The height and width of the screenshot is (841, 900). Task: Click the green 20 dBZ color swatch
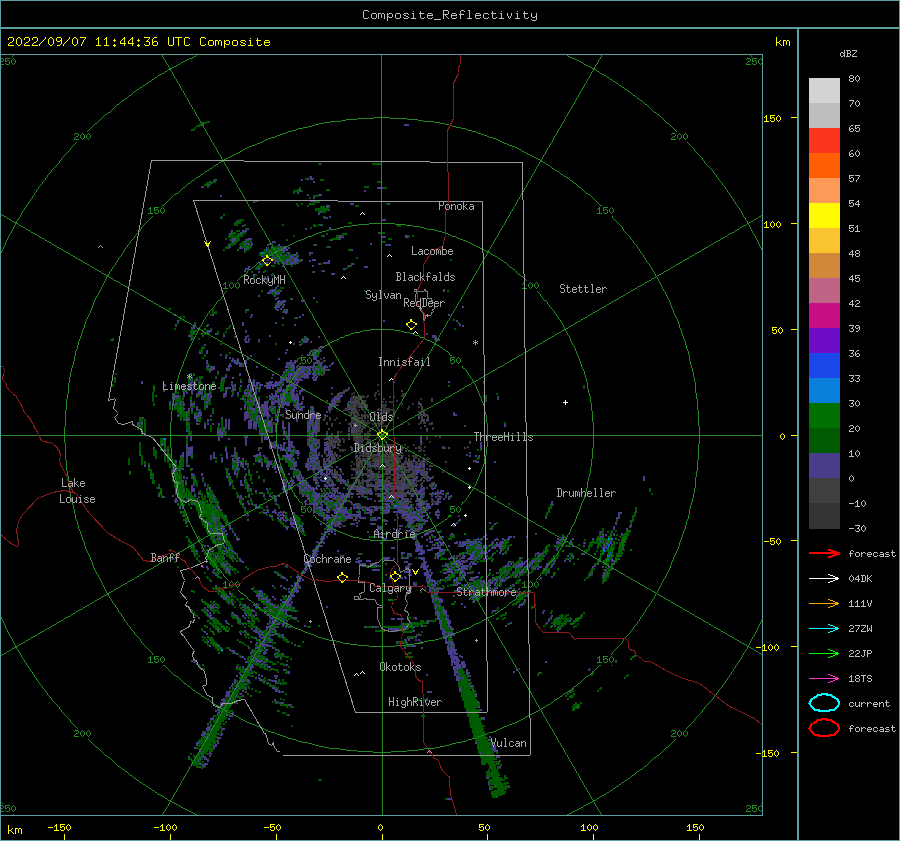click(x=824, y=416)
